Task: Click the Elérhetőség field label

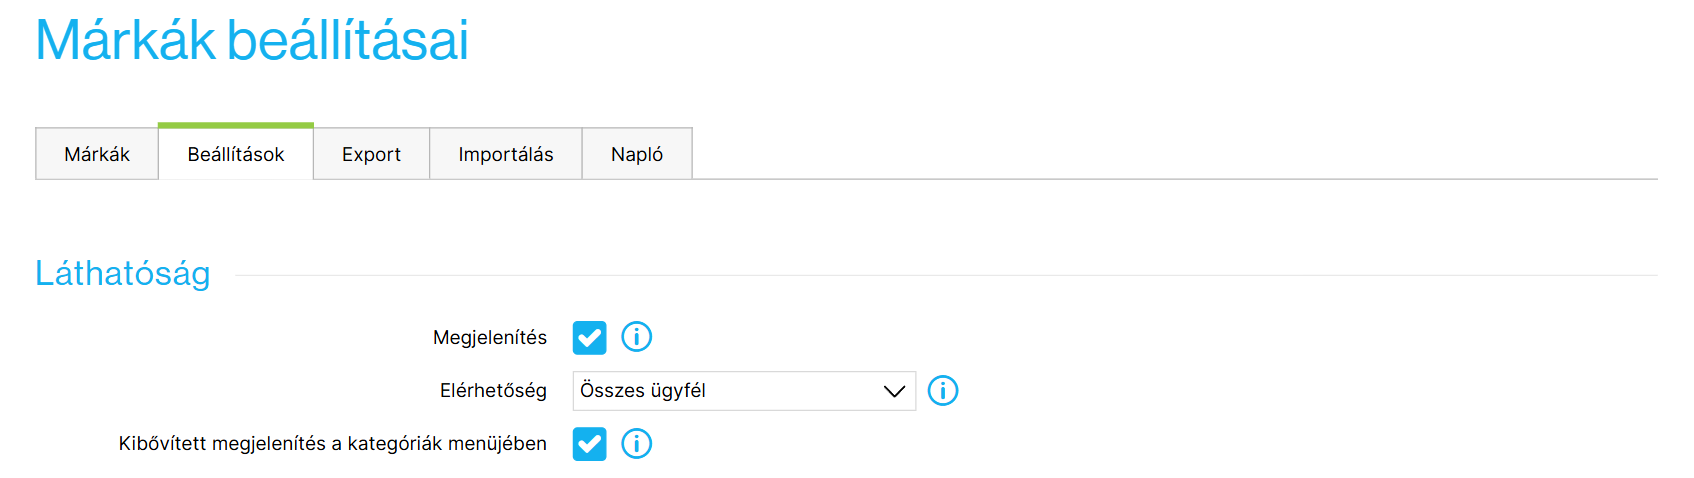Action: point(493,391)
